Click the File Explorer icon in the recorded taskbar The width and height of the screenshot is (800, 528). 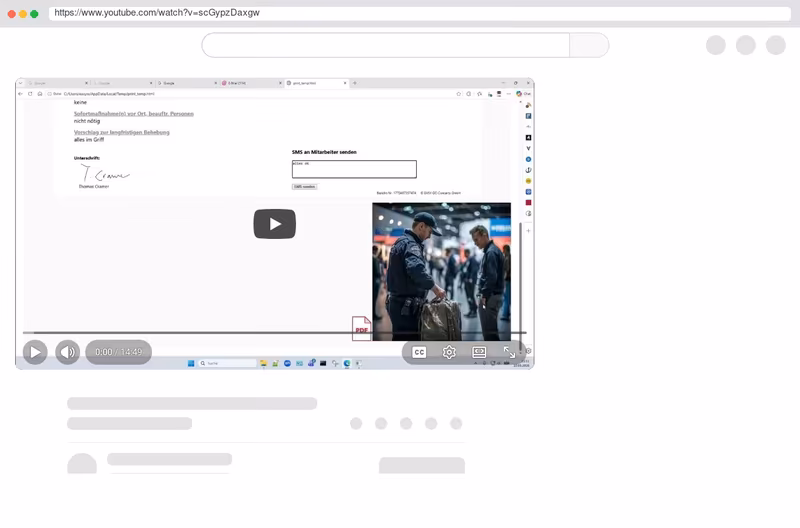[263, 363]
